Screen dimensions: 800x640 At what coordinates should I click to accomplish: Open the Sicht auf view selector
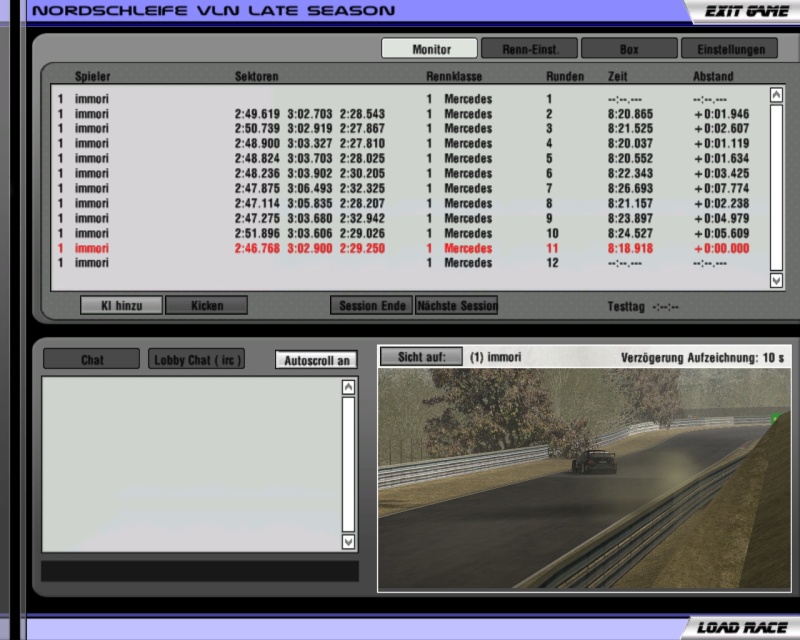coord(421,357)
